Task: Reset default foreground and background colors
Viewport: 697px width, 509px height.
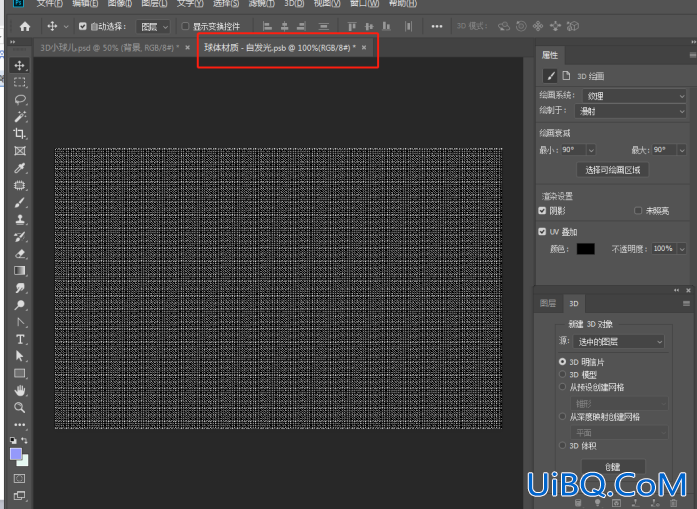Action: pyautogui.click(x=13, y=440)
